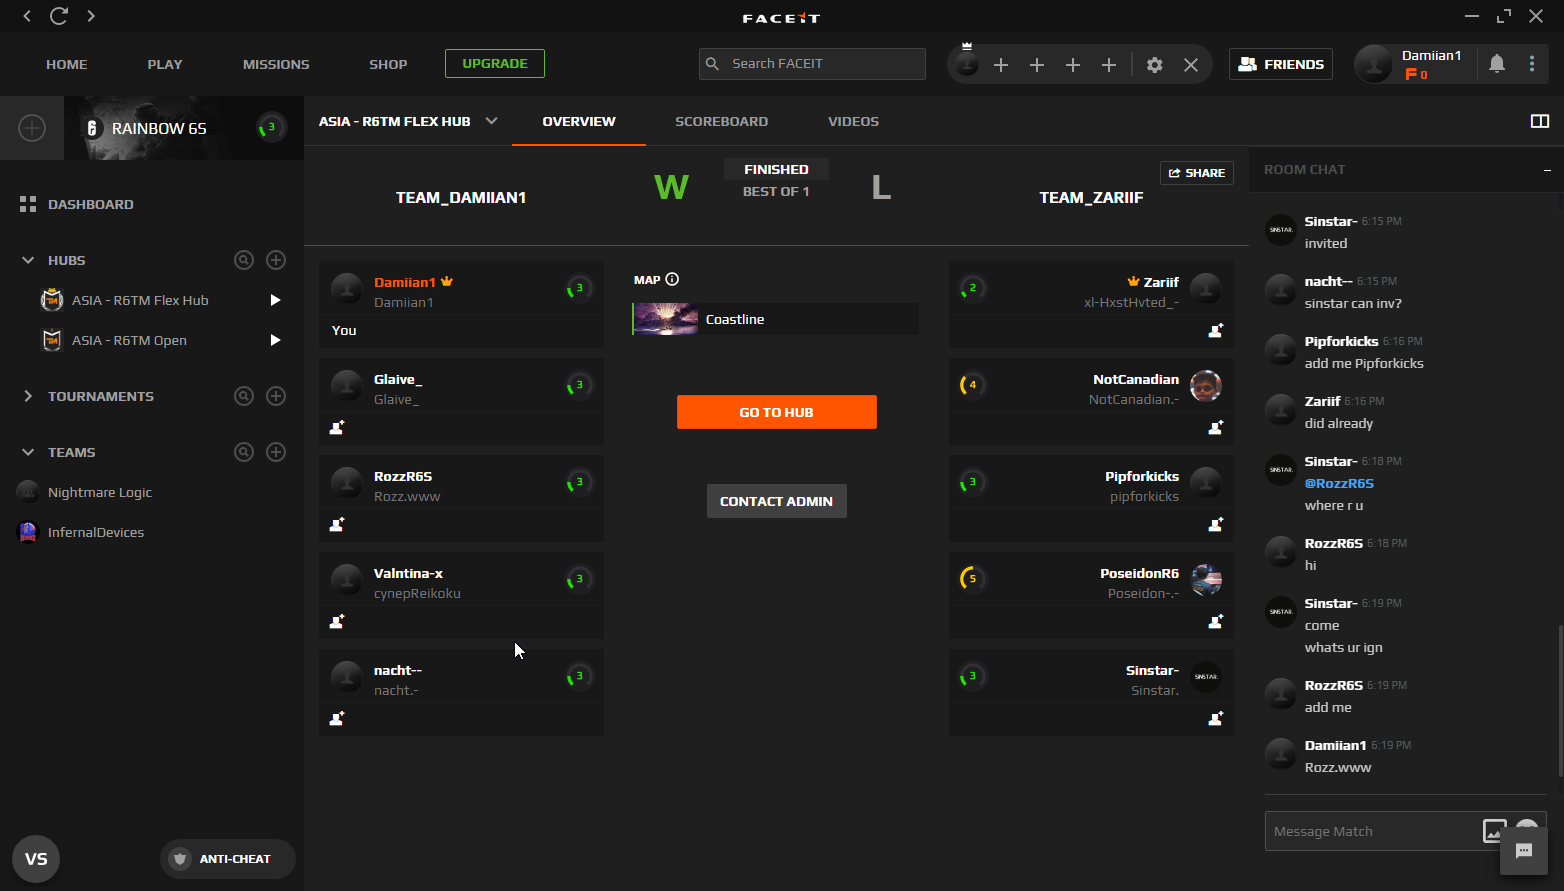Open the ASIA - R6TM FLEX HUB dropdown

pyautogui.click(x=491, y=121)
